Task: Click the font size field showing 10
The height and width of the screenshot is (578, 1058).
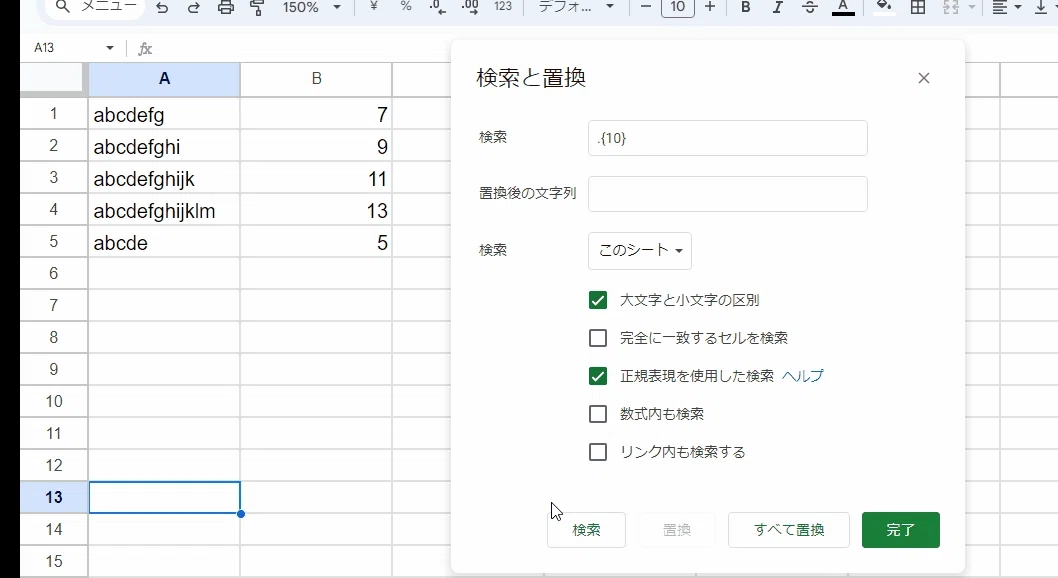Action: click(677, 7)
